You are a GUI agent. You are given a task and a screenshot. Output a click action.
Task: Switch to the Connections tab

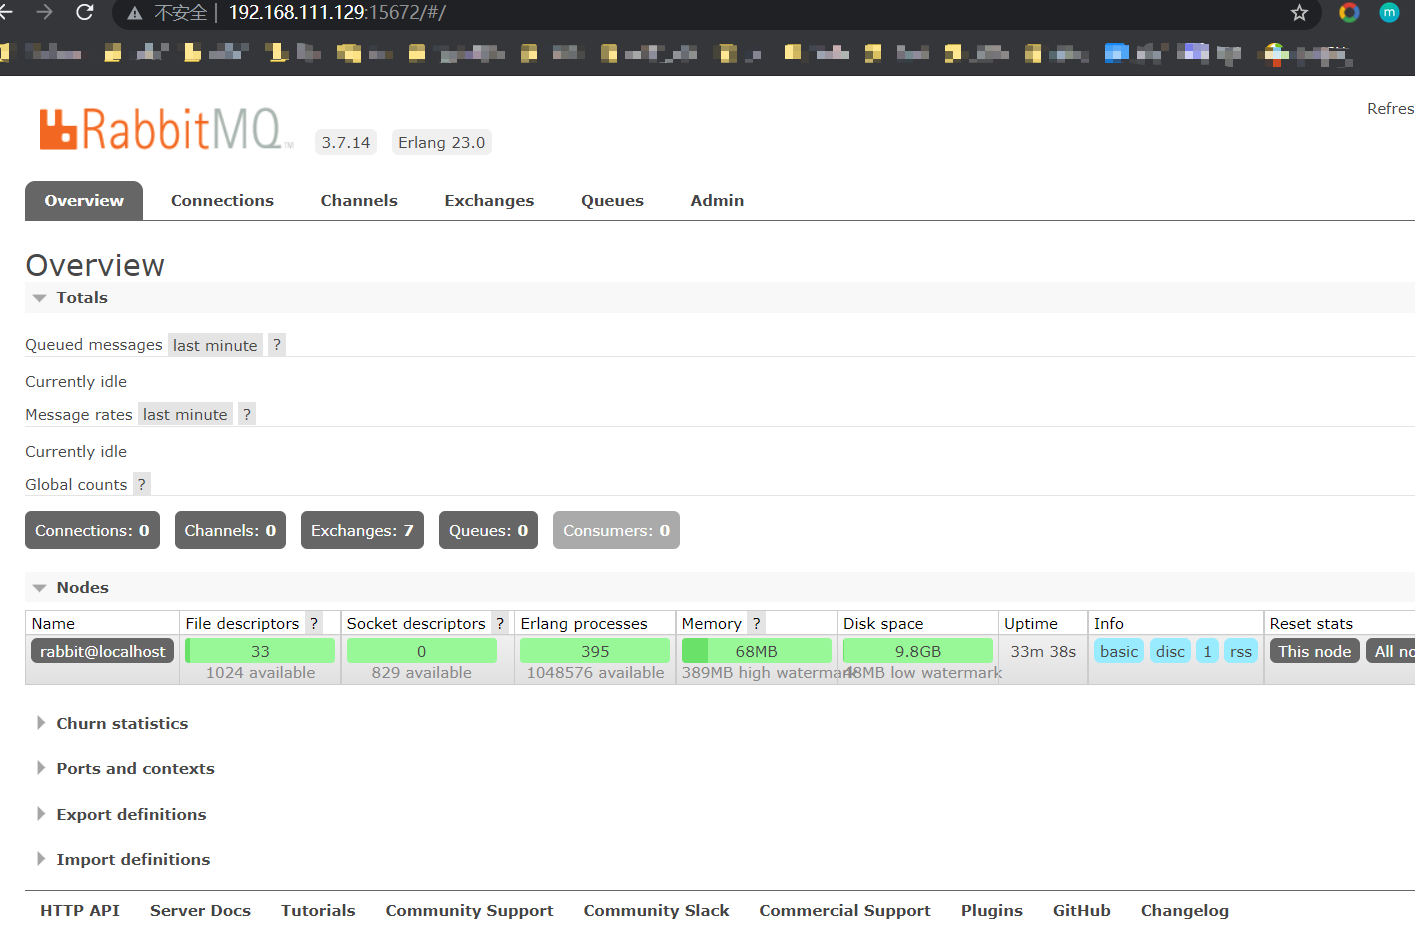222,200
